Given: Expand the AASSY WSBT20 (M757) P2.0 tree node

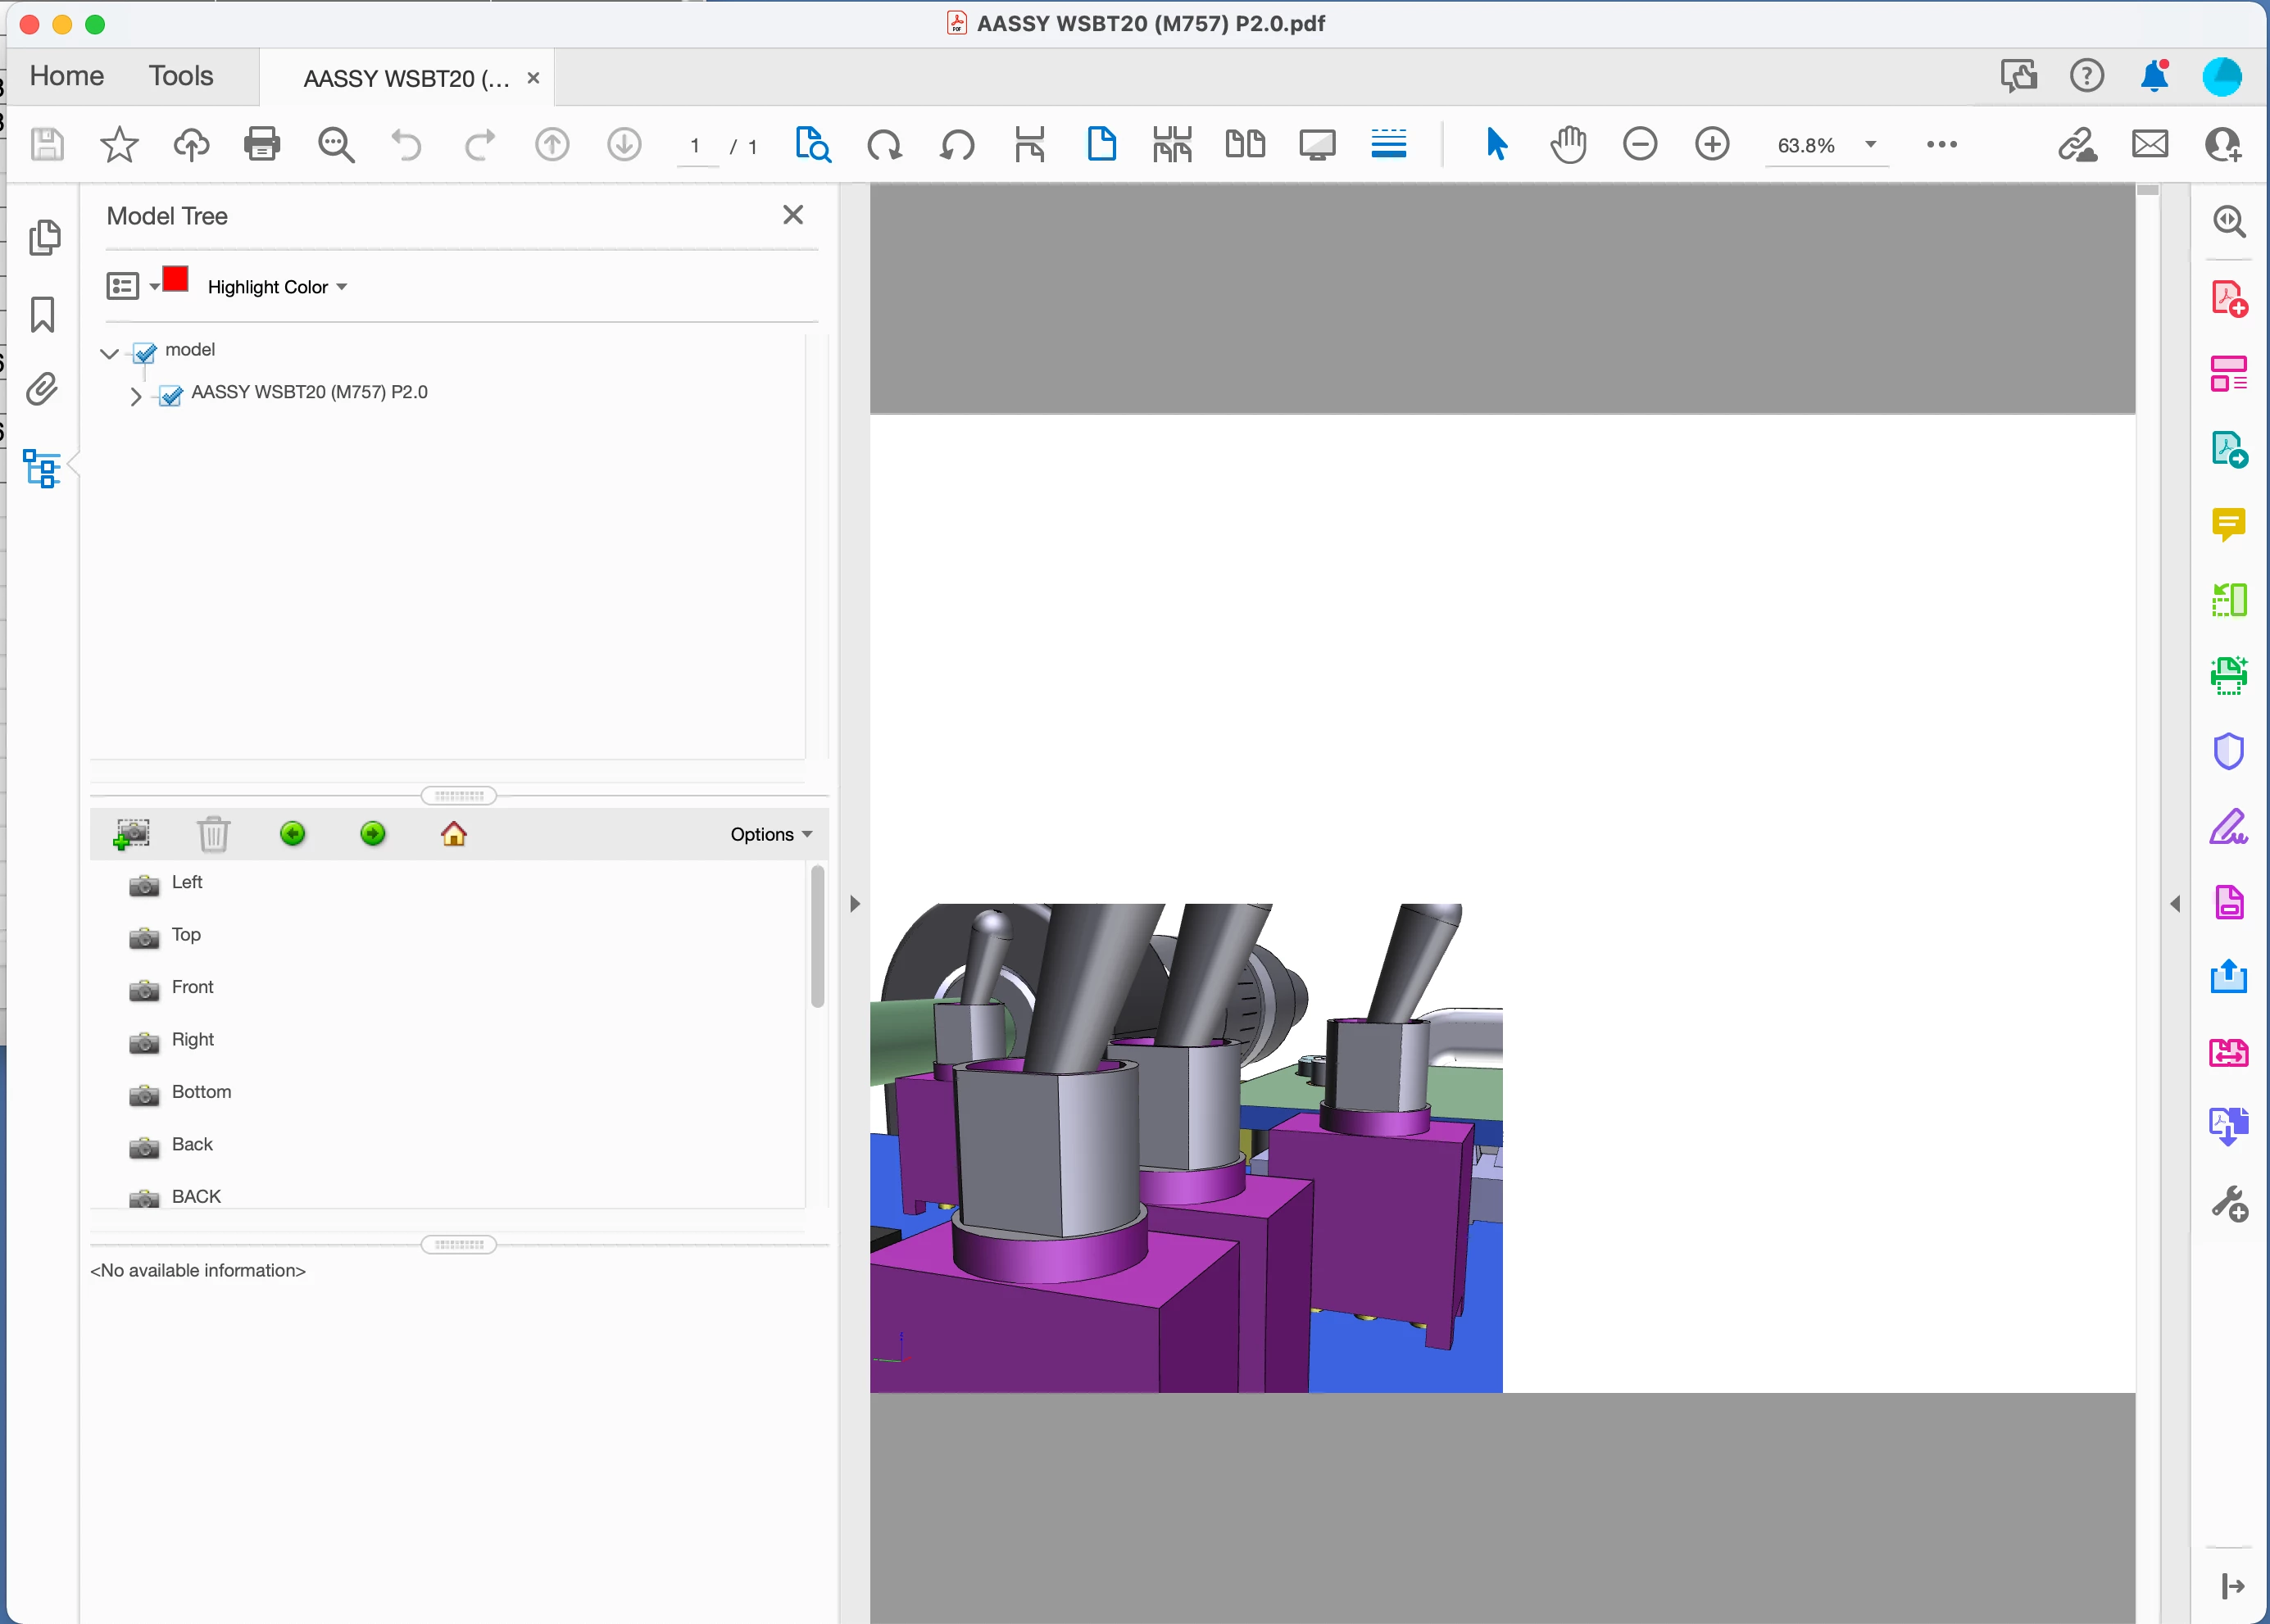Looking at the screenshot, I should point(136,396).
